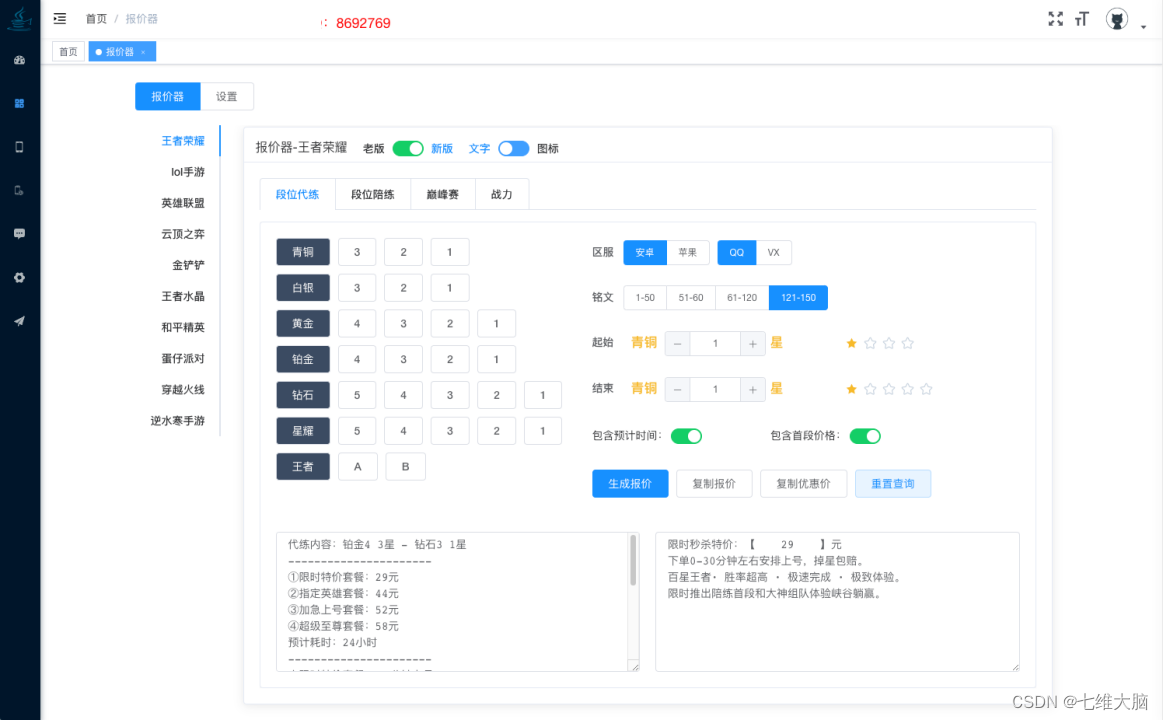Viewport: 1163px width, 720px height.
Task: Open the dashboard icon in left sidebar
Action: click(x=19, y=60)
